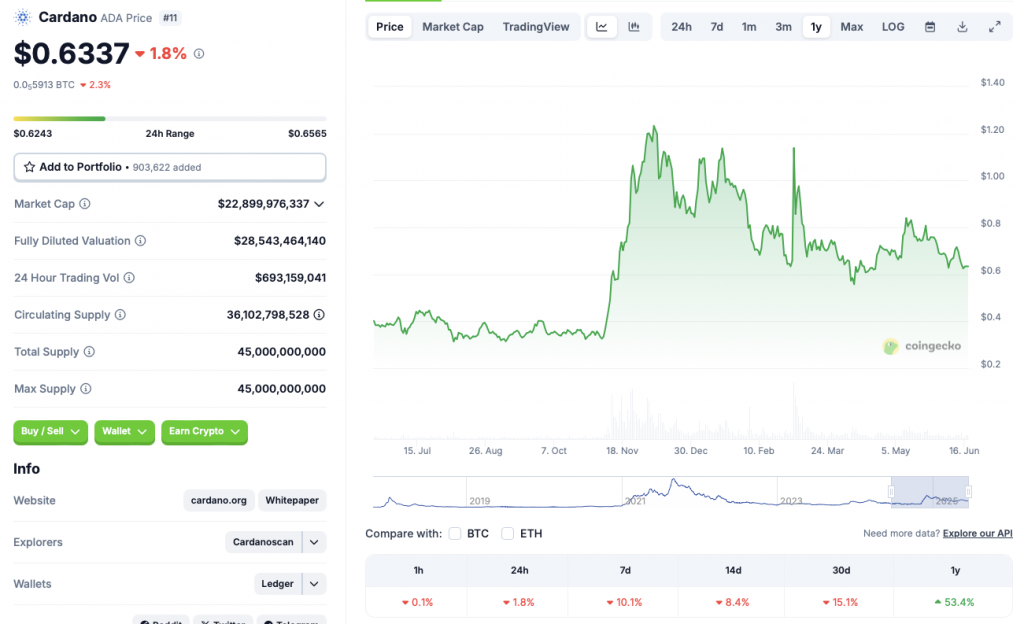Show Max Supply info tooltip
This screenshot has width=1024, height=624.
pyautogui.click(x=86, y=388)
